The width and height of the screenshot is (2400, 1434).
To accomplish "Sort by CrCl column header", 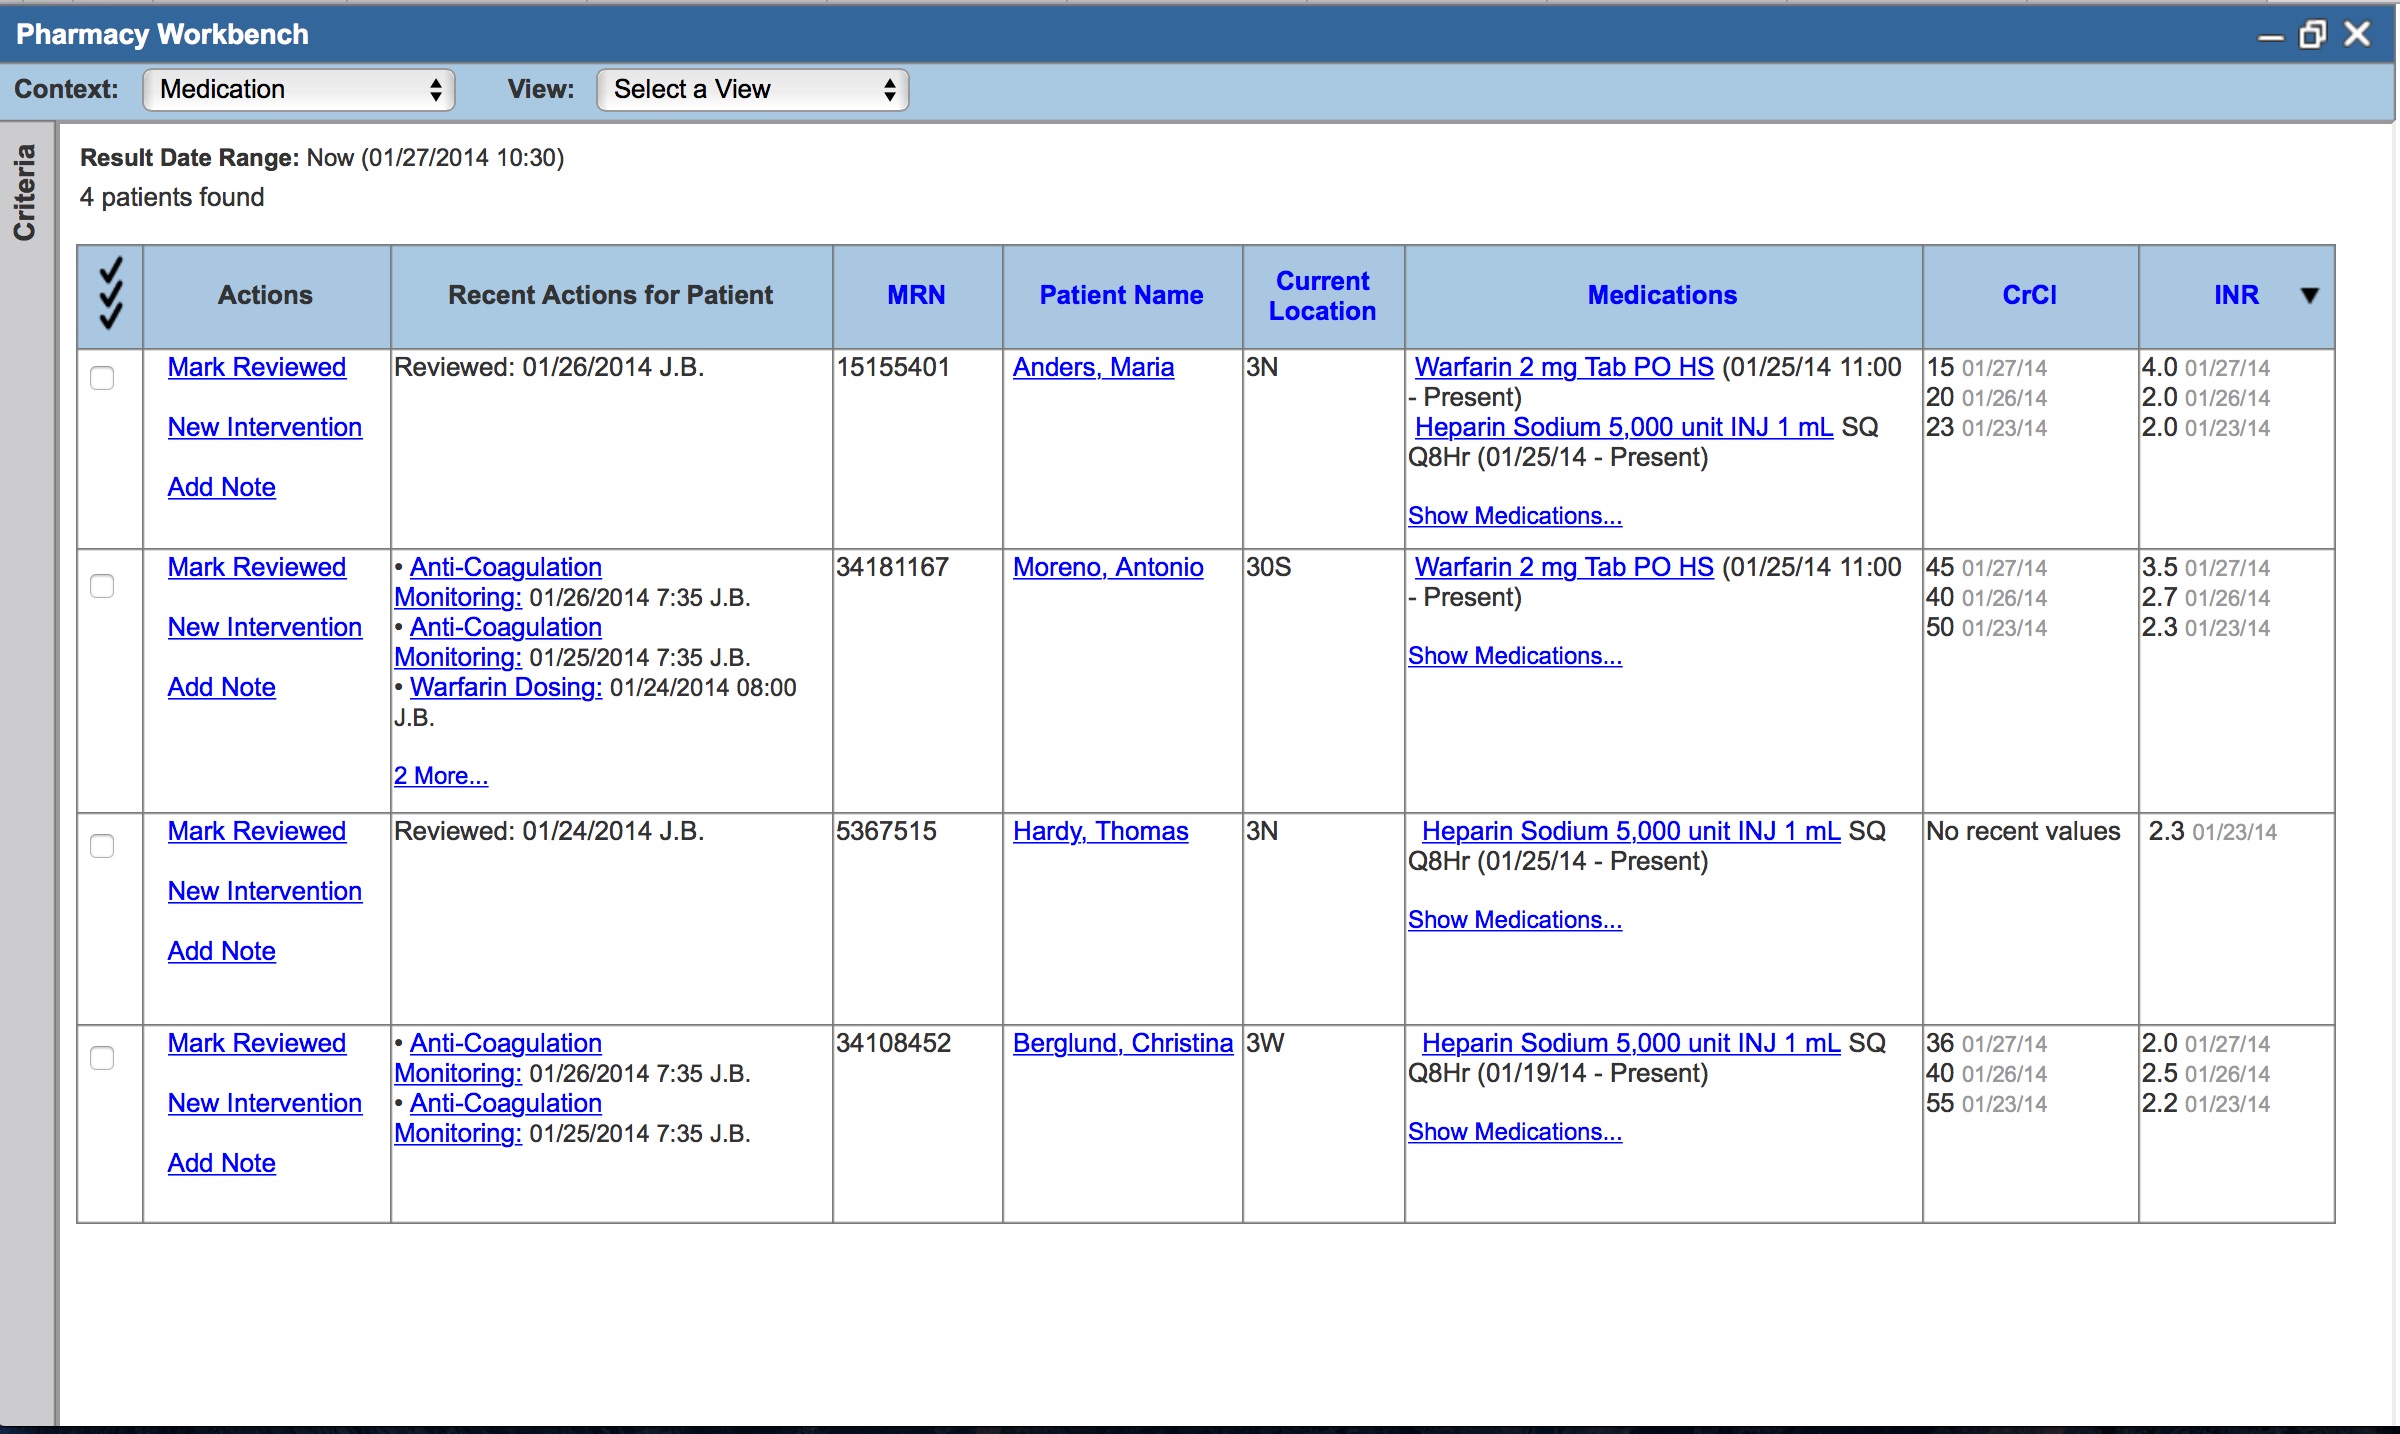I will coord(2029,295).
